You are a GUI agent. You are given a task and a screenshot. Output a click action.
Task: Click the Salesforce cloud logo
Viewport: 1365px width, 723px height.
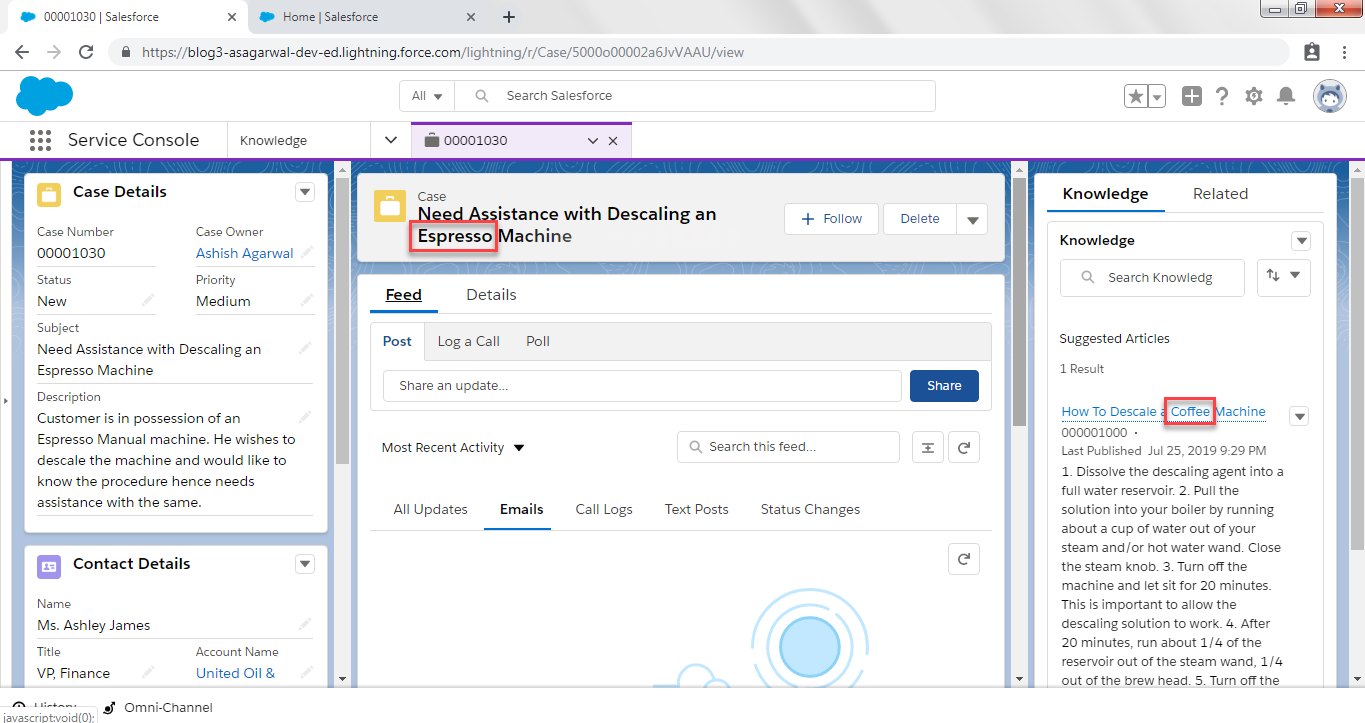point(45,96)
